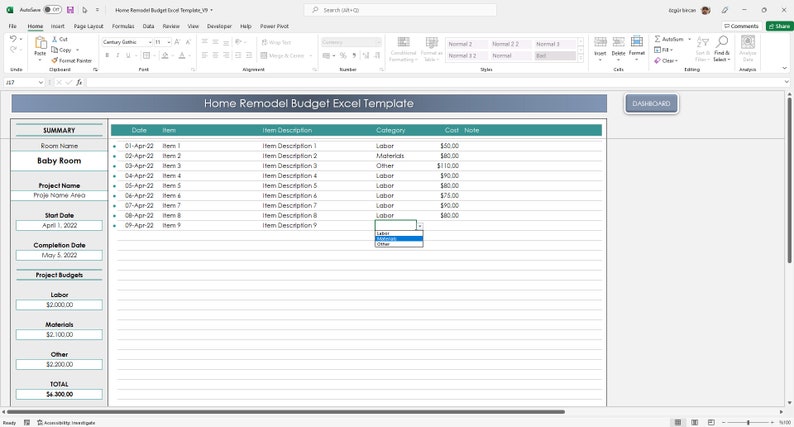
Task: Click the Analyze Data icon
Action: coord(748,42)
